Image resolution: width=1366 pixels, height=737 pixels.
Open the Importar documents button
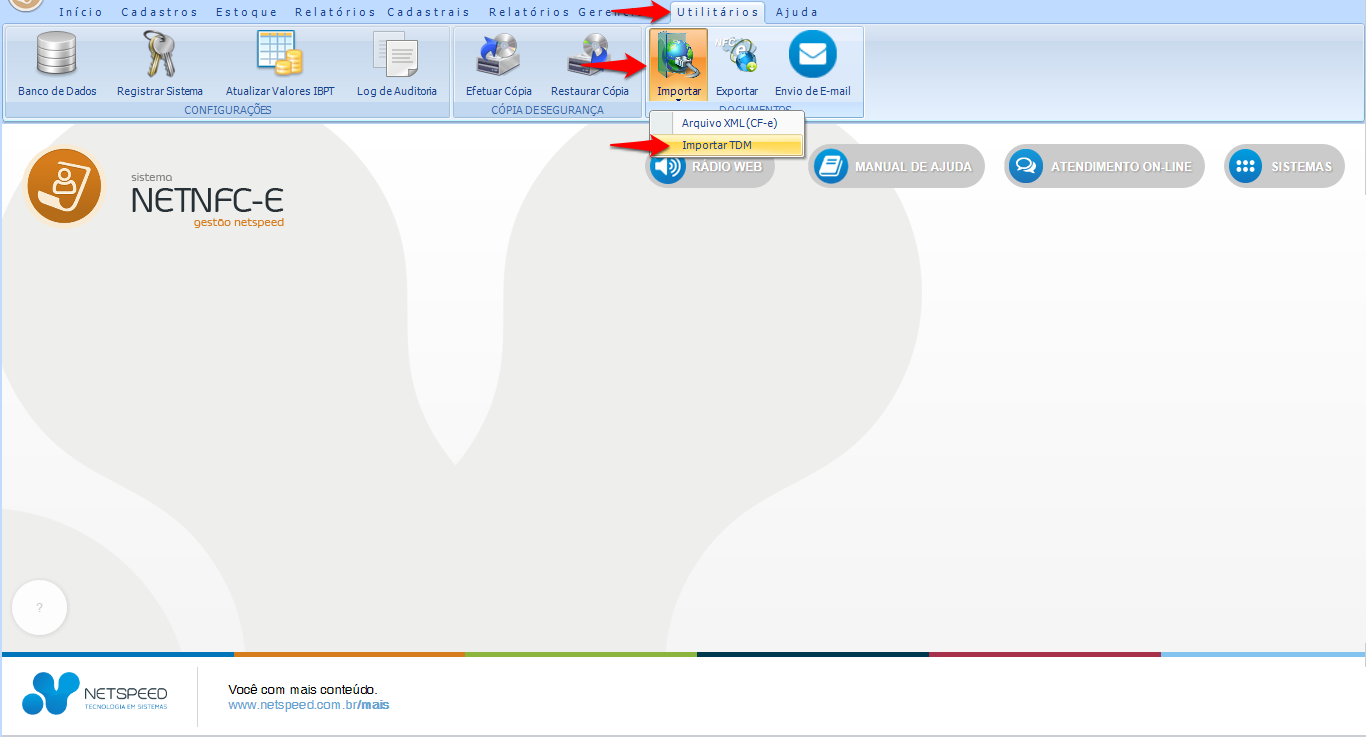pos(679,65)
